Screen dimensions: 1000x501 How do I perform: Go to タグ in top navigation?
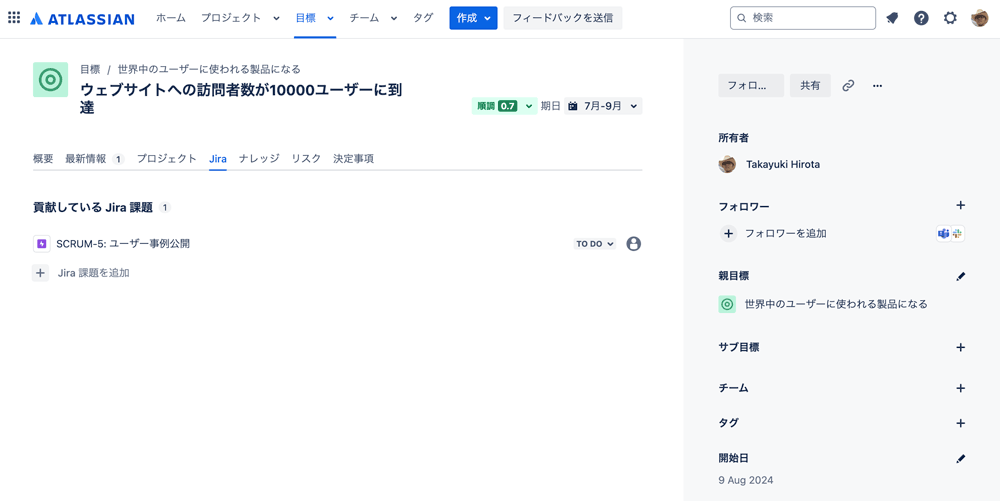pyautogui.click(x=422, y=18)
